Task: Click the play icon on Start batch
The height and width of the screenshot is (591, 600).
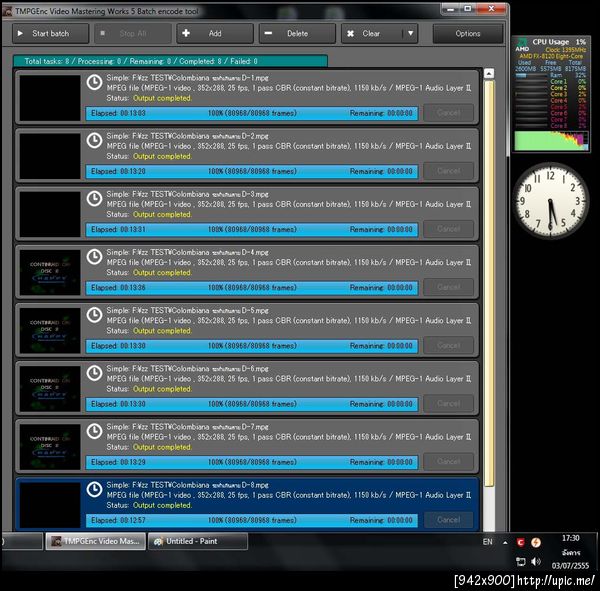Action: [20, 34]
